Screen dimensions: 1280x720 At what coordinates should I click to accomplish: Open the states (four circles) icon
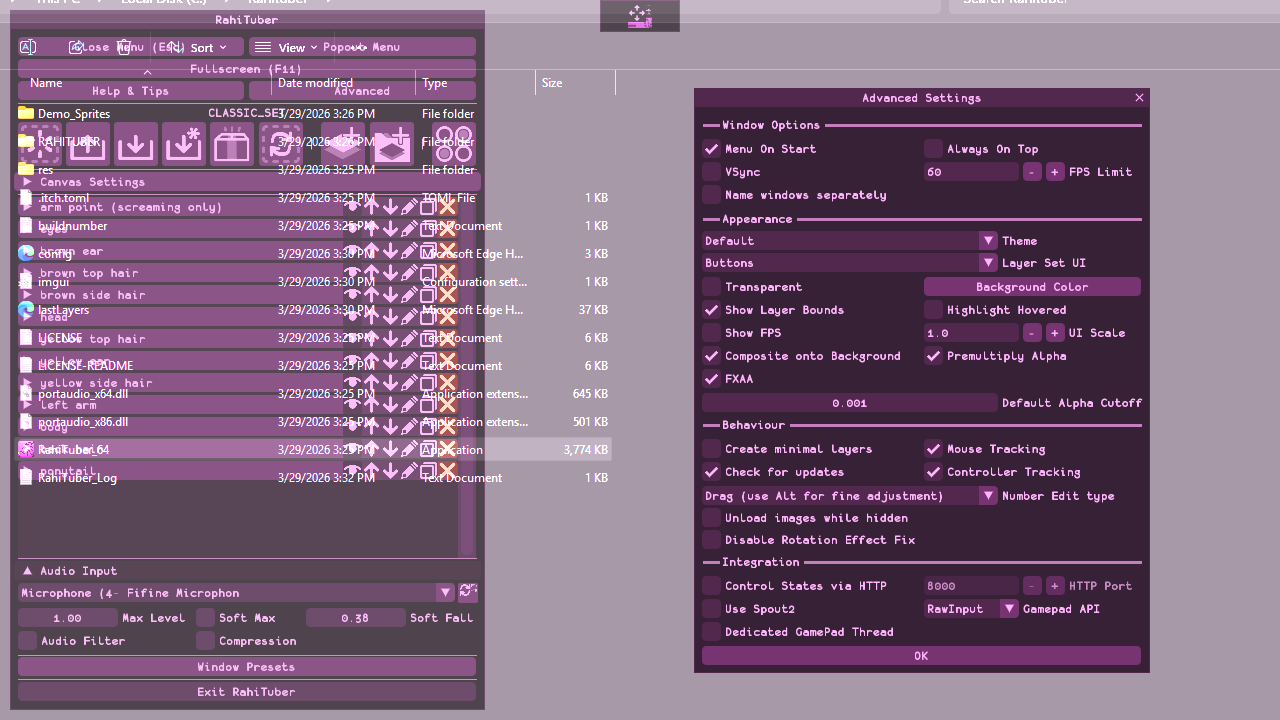pyautogui.click(x=453, y=144)
